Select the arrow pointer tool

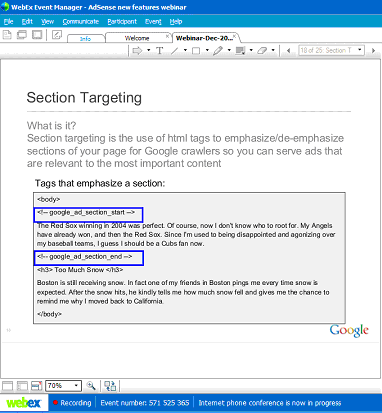pyautogui.click(x=137, y=51)
